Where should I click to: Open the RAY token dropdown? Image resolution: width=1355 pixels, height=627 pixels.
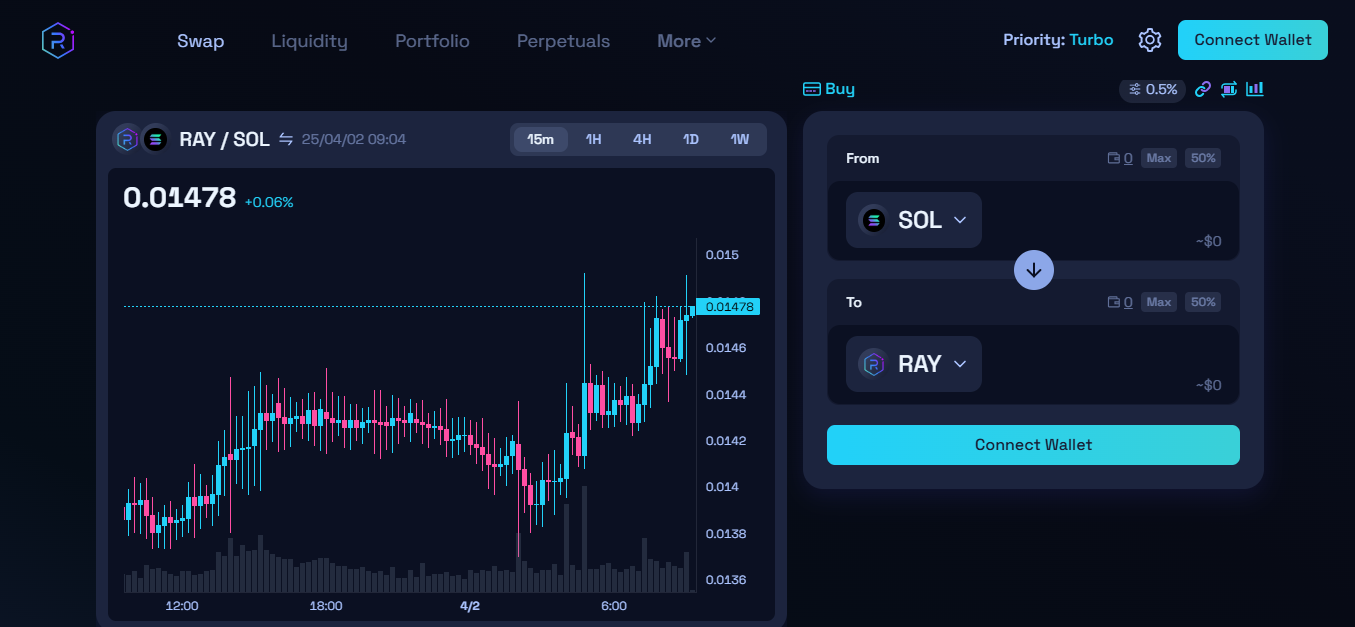(x=914, y=364)
